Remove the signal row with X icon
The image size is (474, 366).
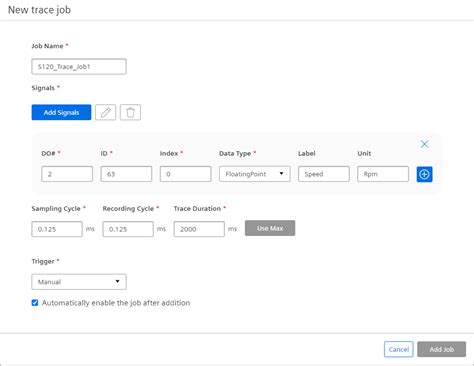(x=424, y=144)
